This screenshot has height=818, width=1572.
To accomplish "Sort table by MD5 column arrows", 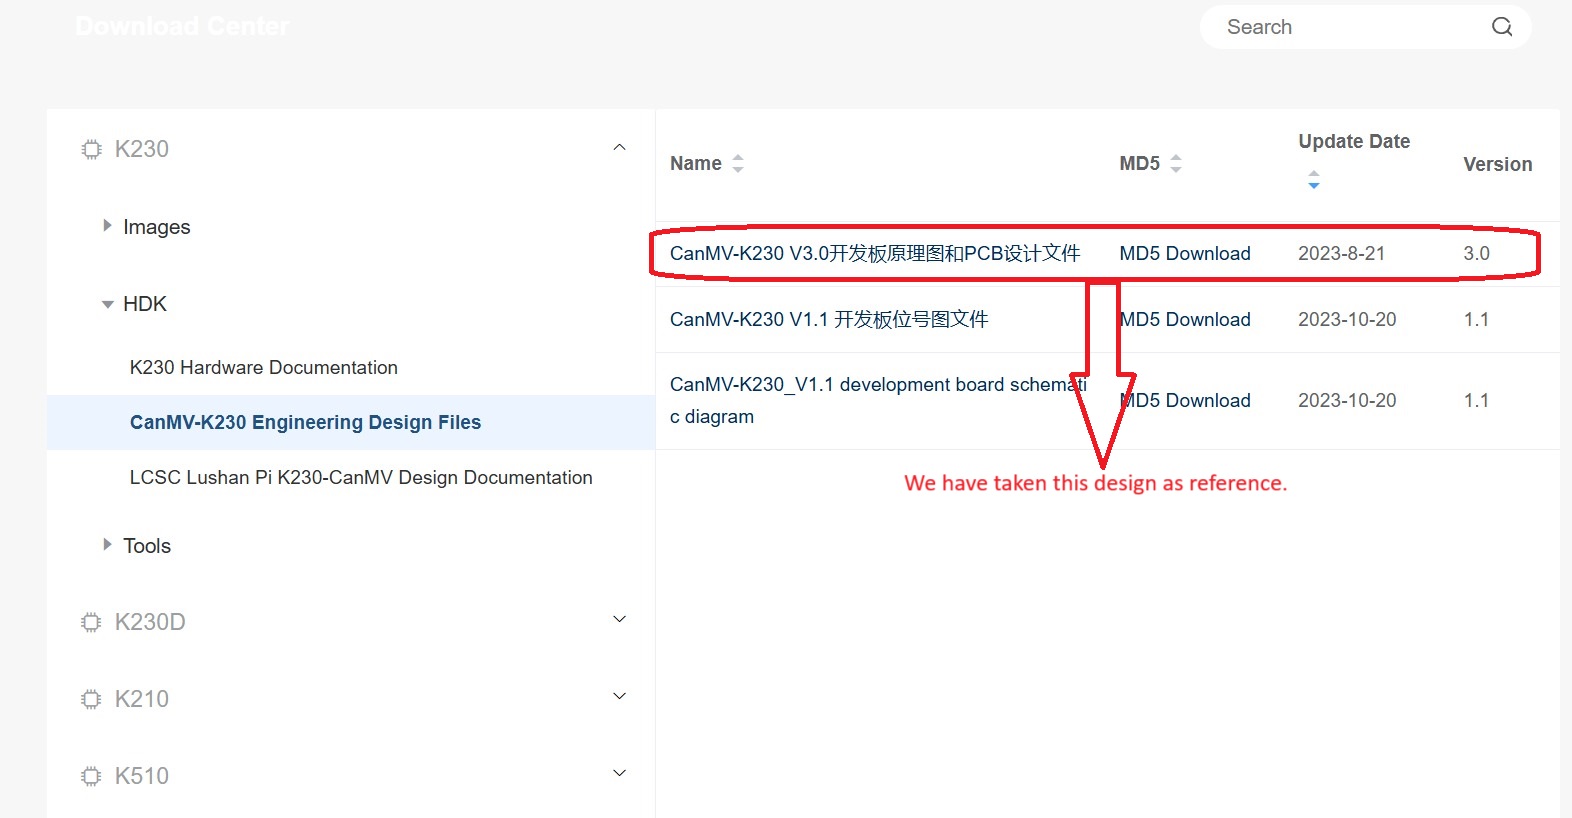I will click(x=1176, y=164).
